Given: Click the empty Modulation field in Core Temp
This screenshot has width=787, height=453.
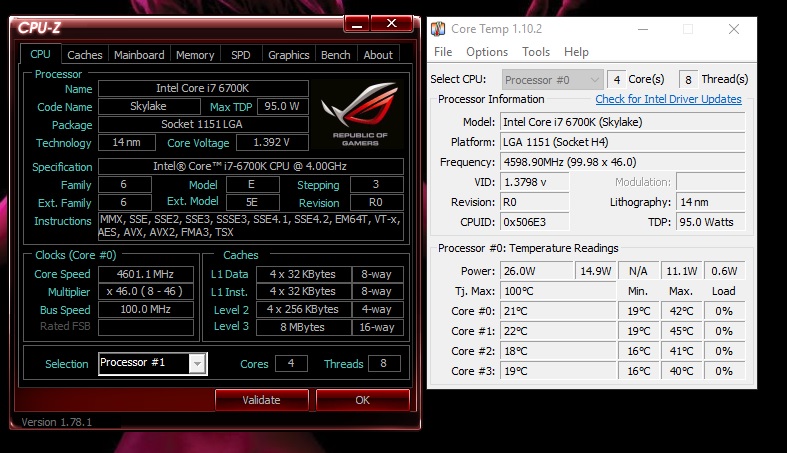Looking at the screenshot, I should coord(711,182).
